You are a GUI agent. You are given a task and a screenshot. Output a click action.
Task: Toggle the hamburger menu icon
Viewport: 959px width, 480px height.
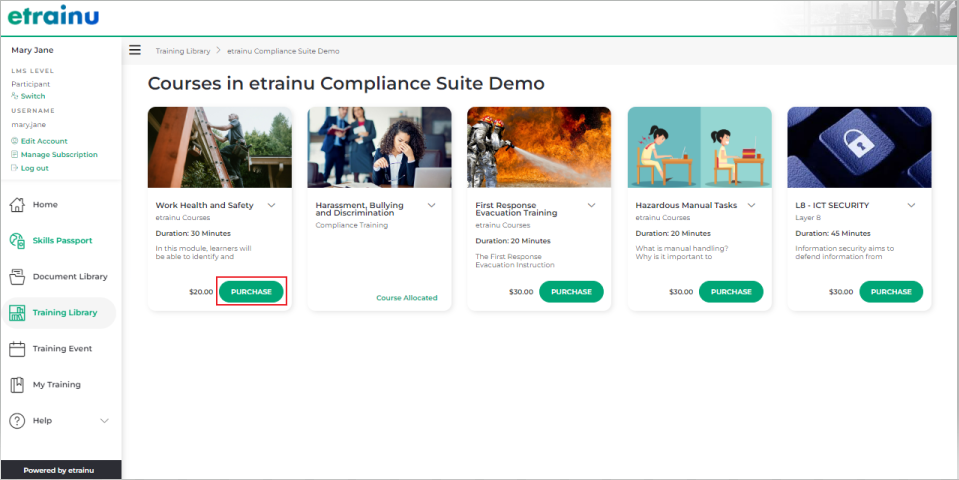pyautogui.click(x=135, y=50)
